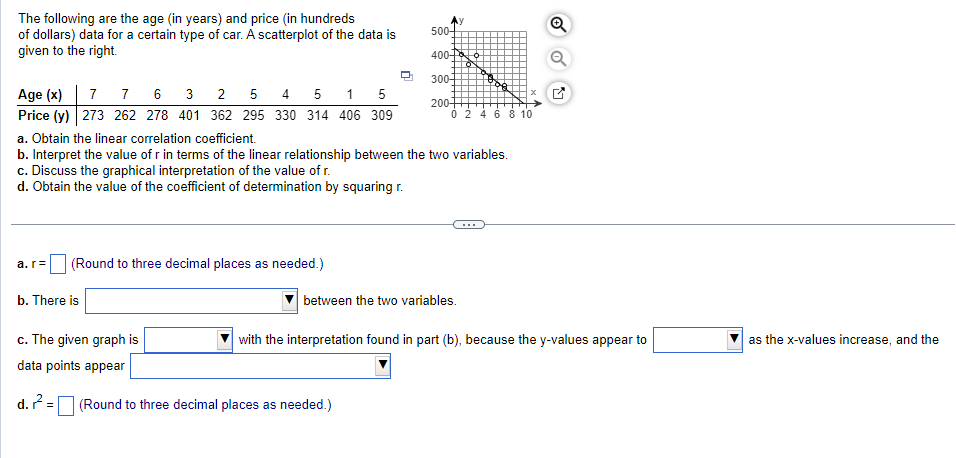Open the part b 'There is' dropdown
956x458 pixels.
coord(191,301)
